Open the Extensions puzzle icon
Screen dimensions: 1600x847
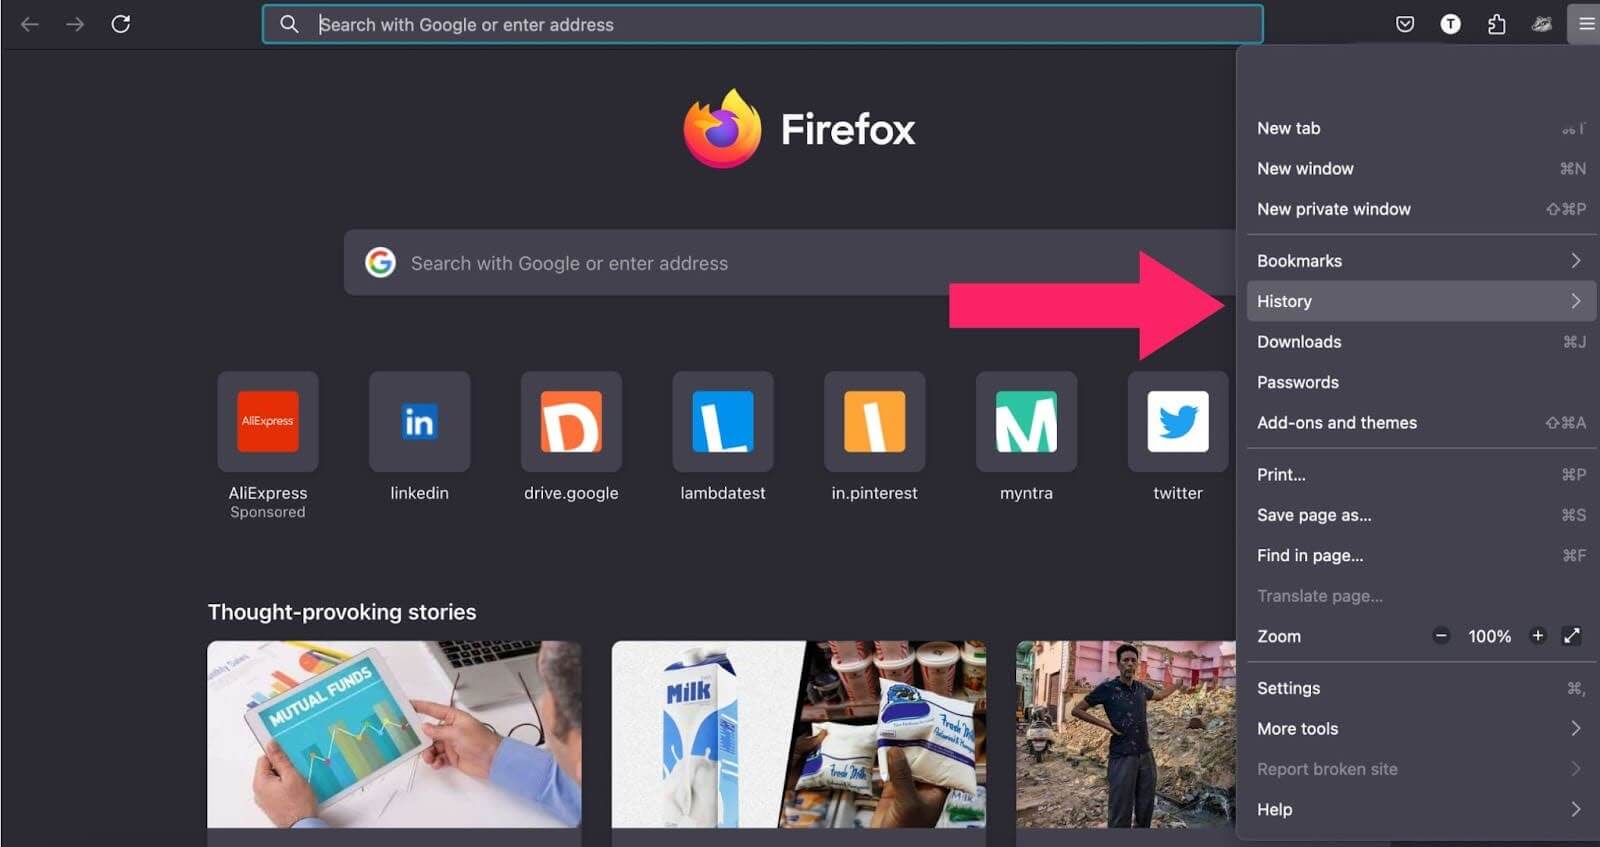[1496, 24]
